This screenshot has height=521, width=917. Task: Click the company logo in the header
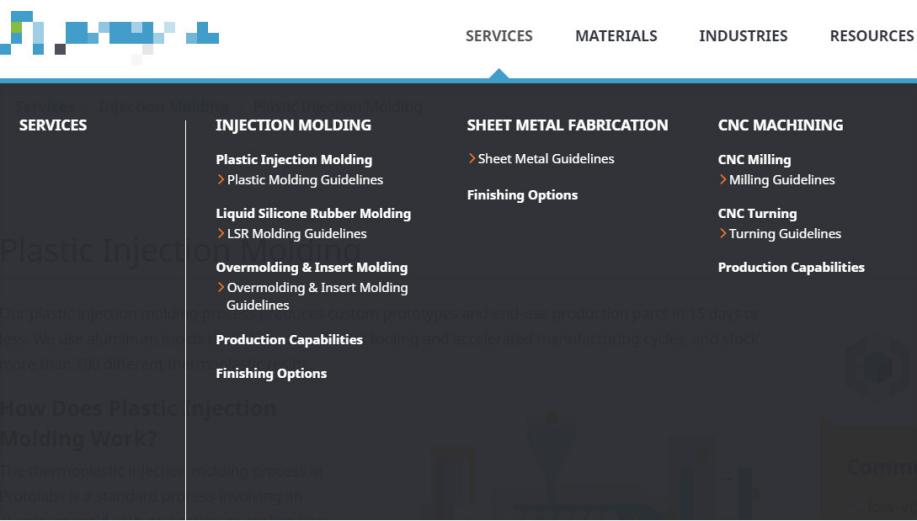point(110,35)
